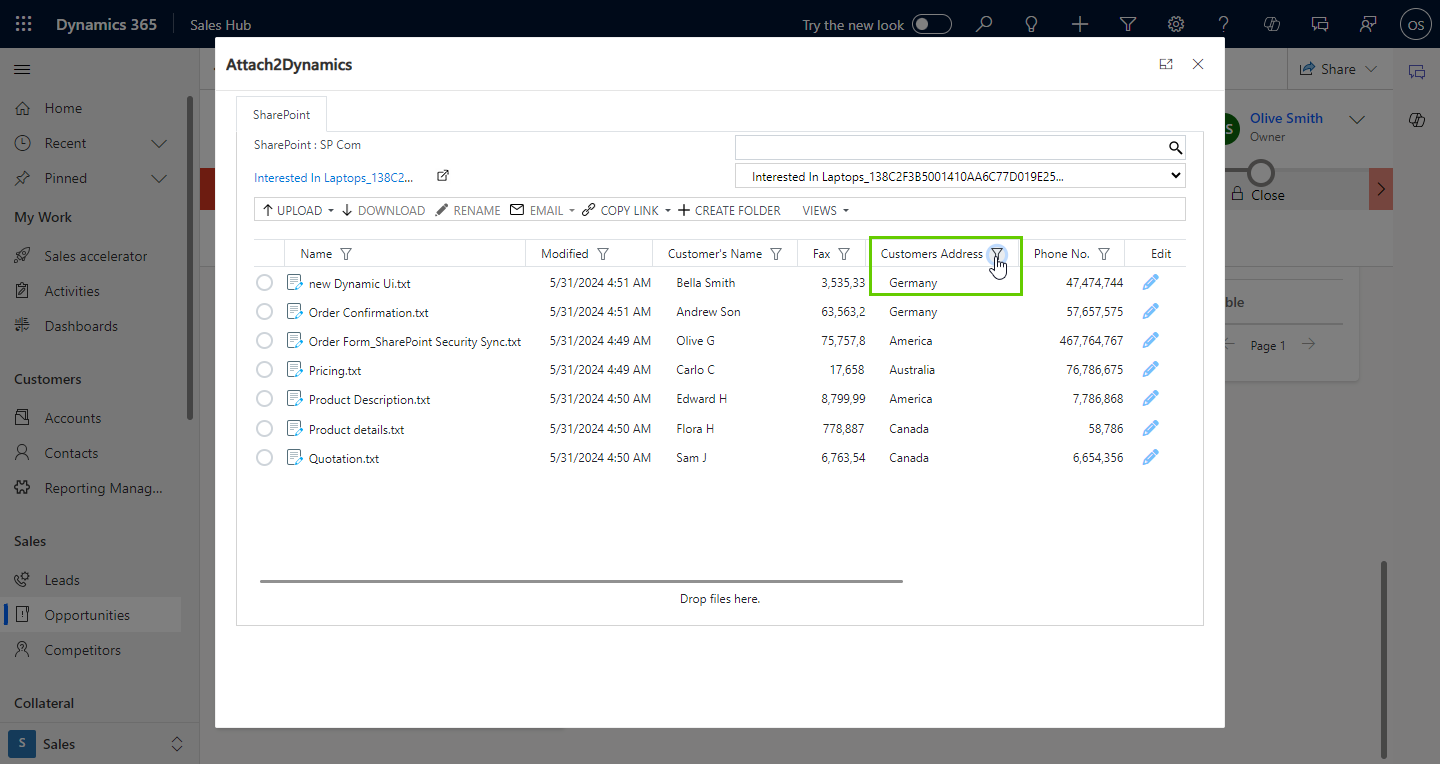Click the horizontal scrollbar under the file list
Viewport: 1440px width, 764px height.
[x=581, y=581]
